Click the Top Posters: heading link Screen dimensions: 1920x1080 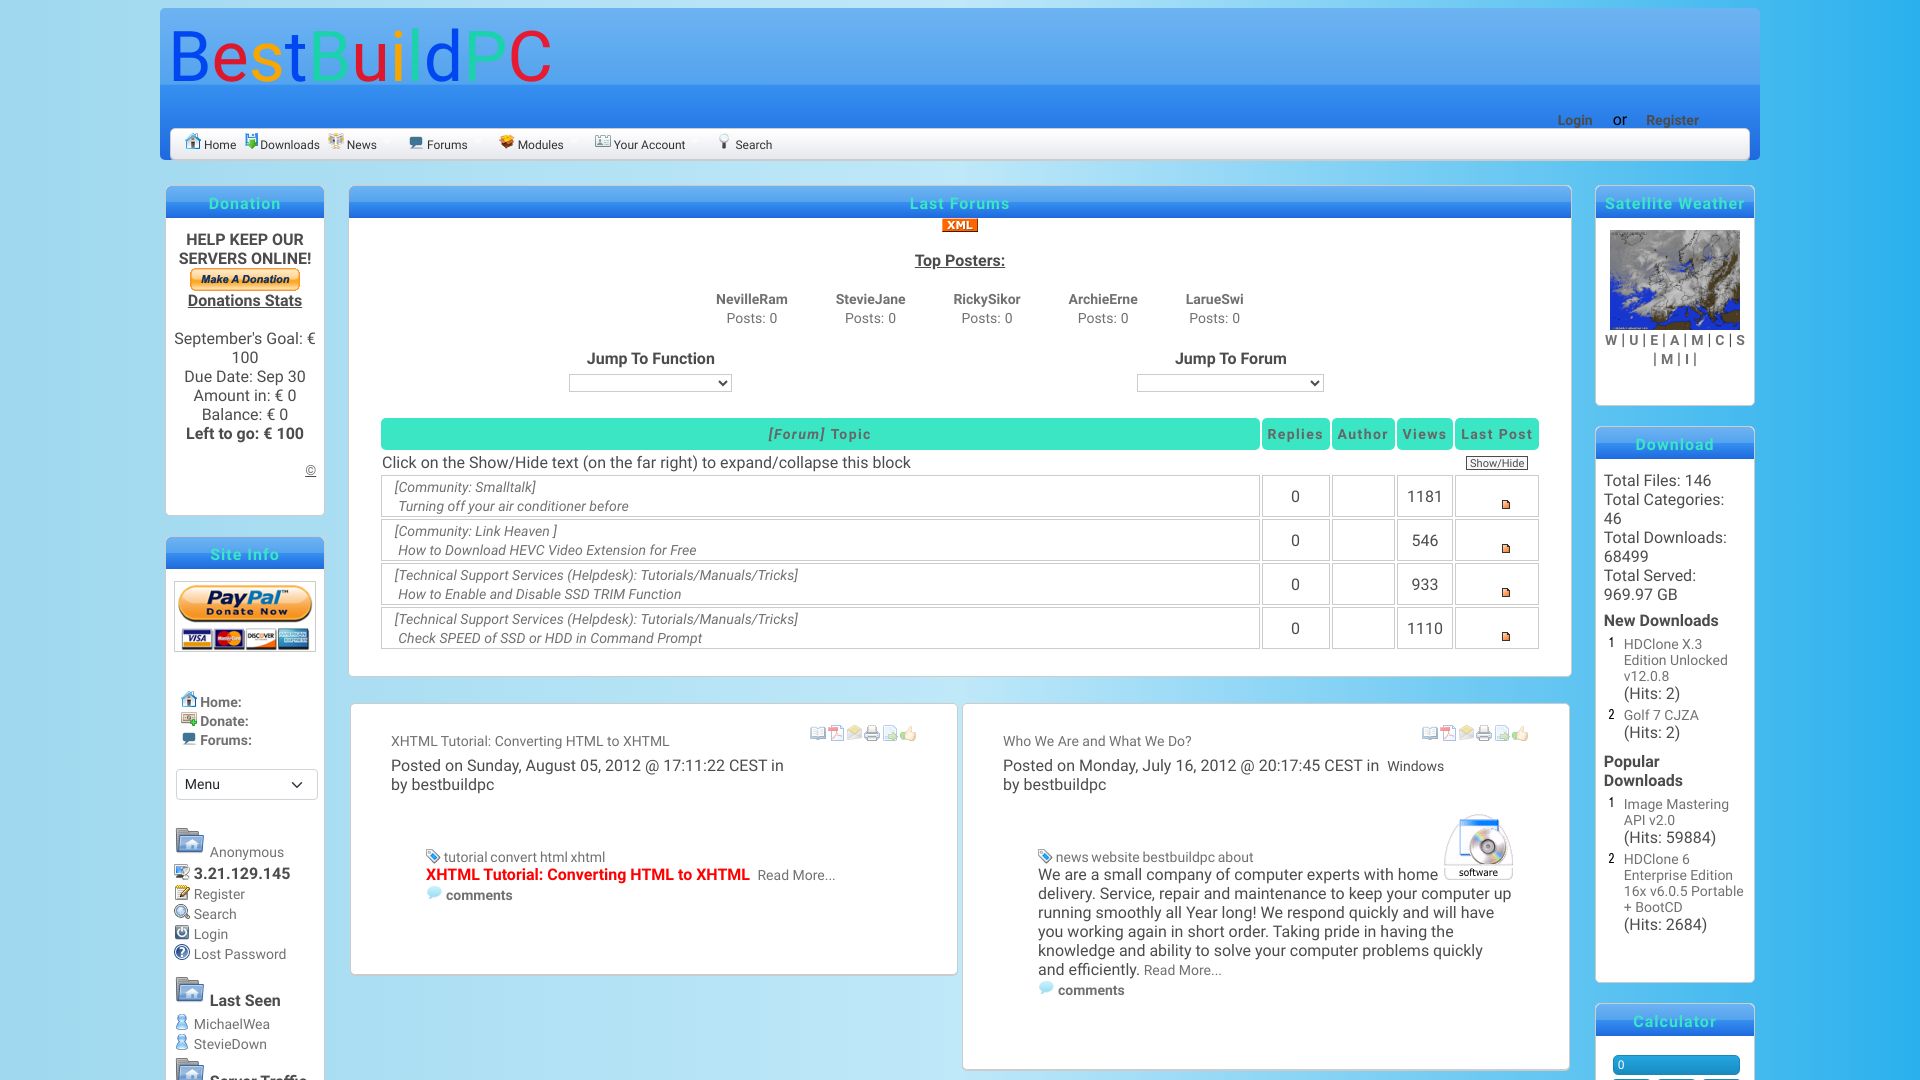coord(960,260)
